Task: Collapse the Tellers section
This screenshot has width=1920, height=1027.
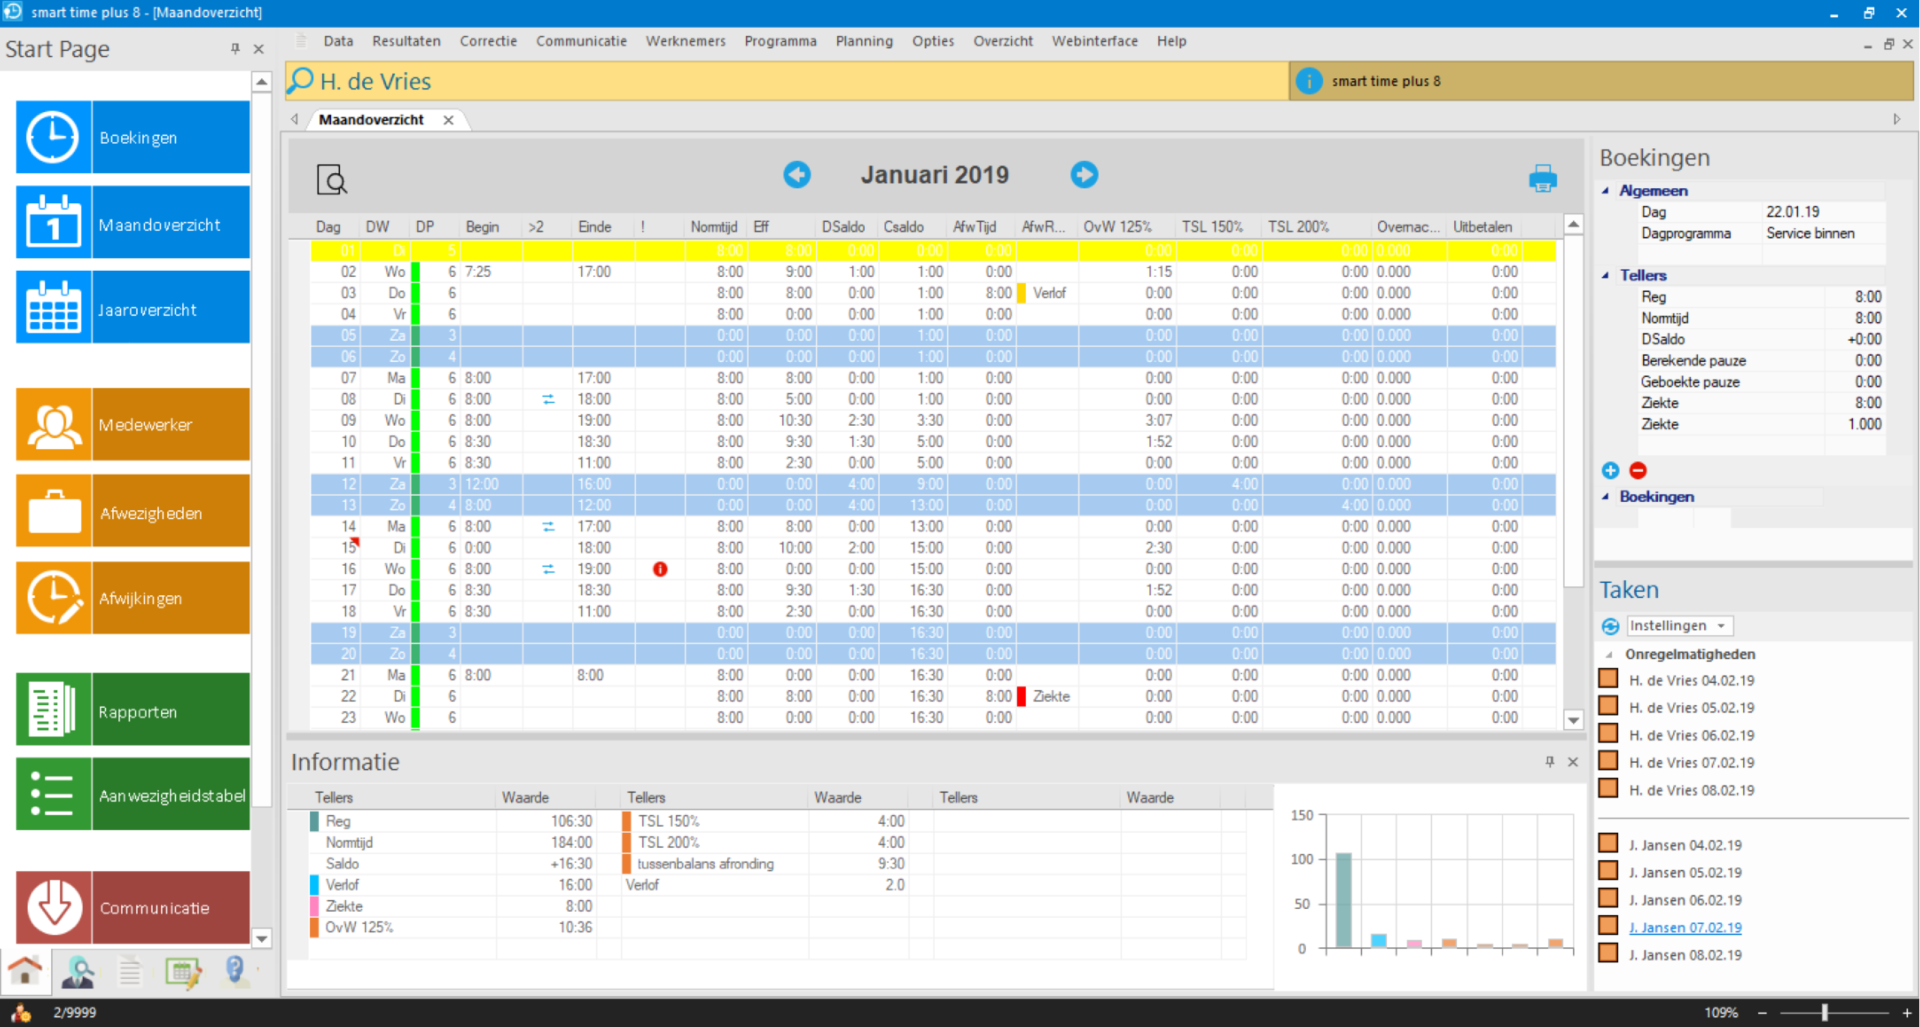Action: coord(1606,275)
